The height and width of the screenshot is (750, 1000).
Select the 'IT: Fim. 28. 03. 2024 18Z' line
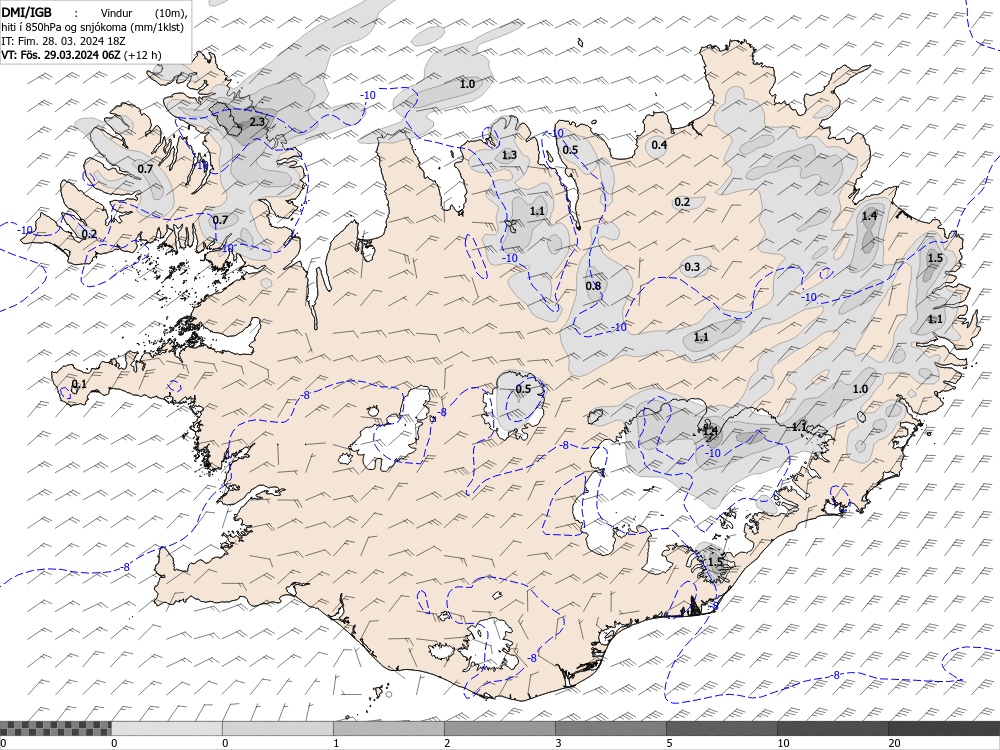pyautogui.click(x=64, y=41)
